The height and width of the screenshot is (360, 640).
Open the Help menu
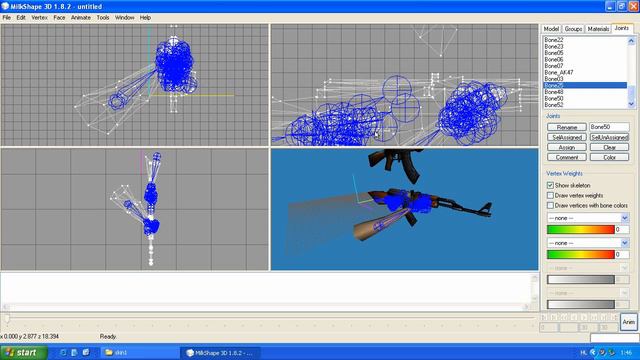pos(145,18)
